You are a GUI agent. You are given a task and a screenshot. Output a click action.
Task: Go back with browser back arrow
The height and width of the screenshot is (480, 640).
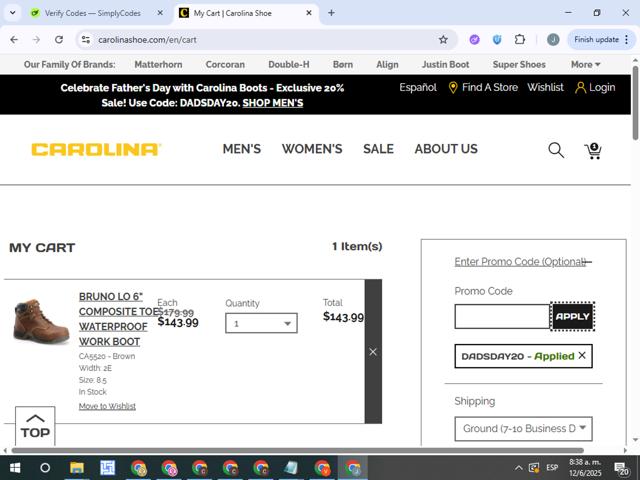[14, 40]
